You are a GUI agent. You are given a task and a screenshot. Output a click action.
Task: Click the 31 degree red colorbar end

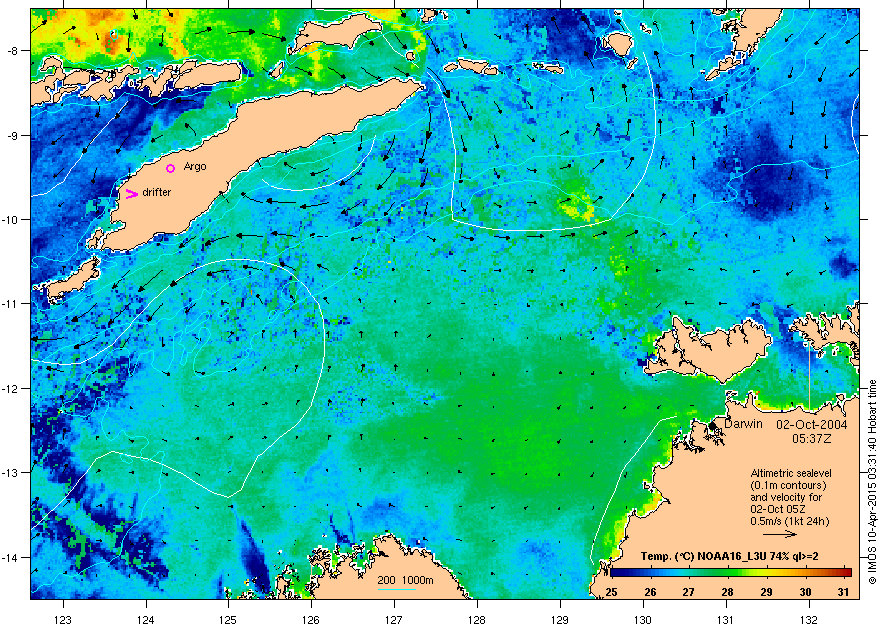click(x=846, y=573)
